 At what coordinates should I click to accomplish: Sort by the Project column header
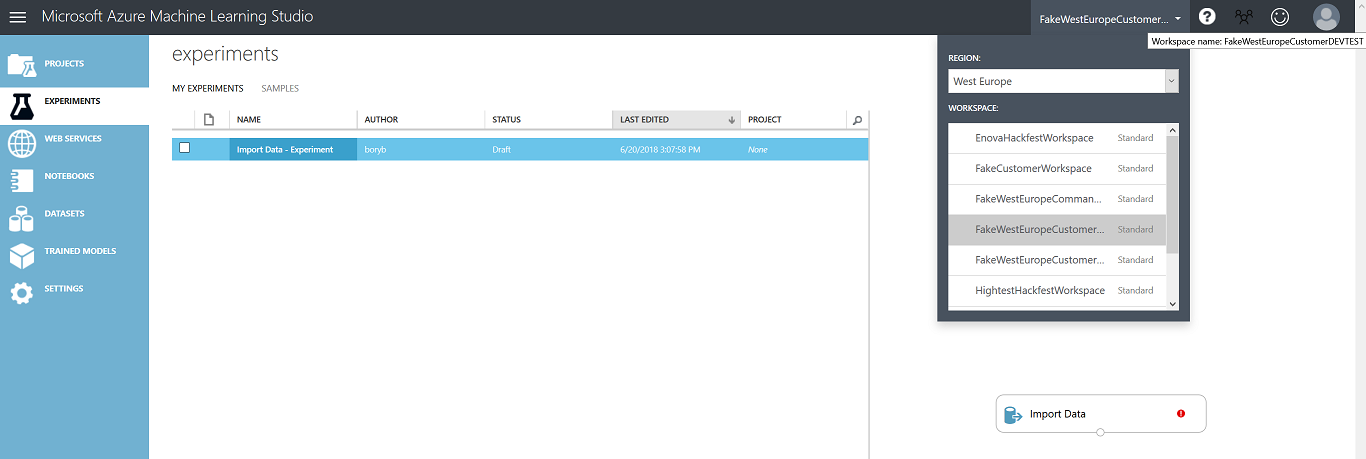point(794,120)
